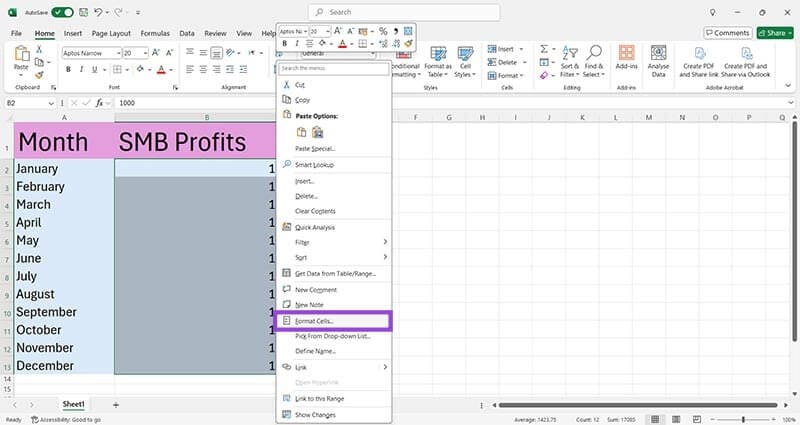
Task: Toggle bold in the ribbon Font group
Action: tap(68, 69)
